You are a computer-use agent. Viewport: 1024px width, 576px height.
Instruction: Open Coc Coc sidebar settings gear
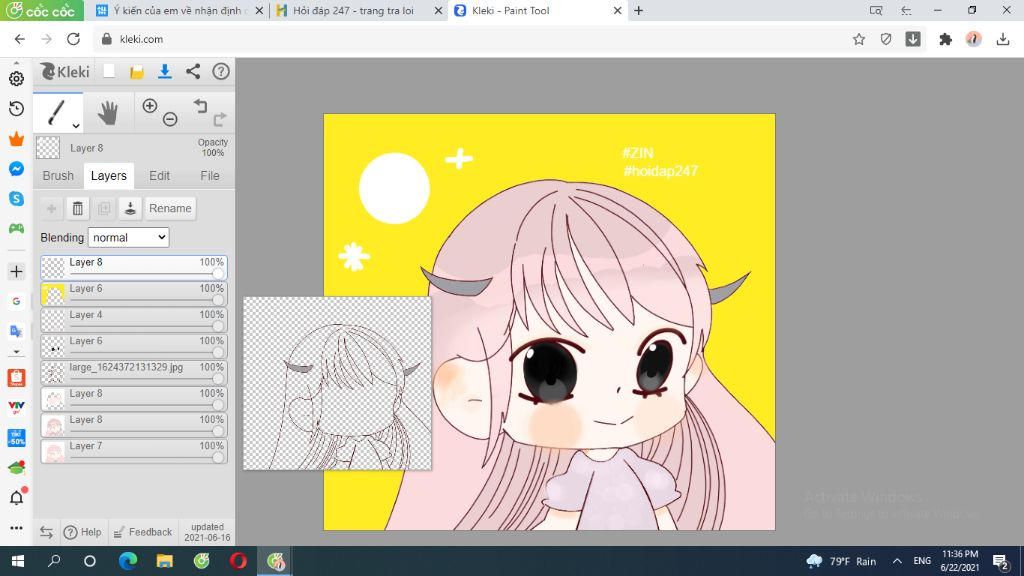point(16,78)
